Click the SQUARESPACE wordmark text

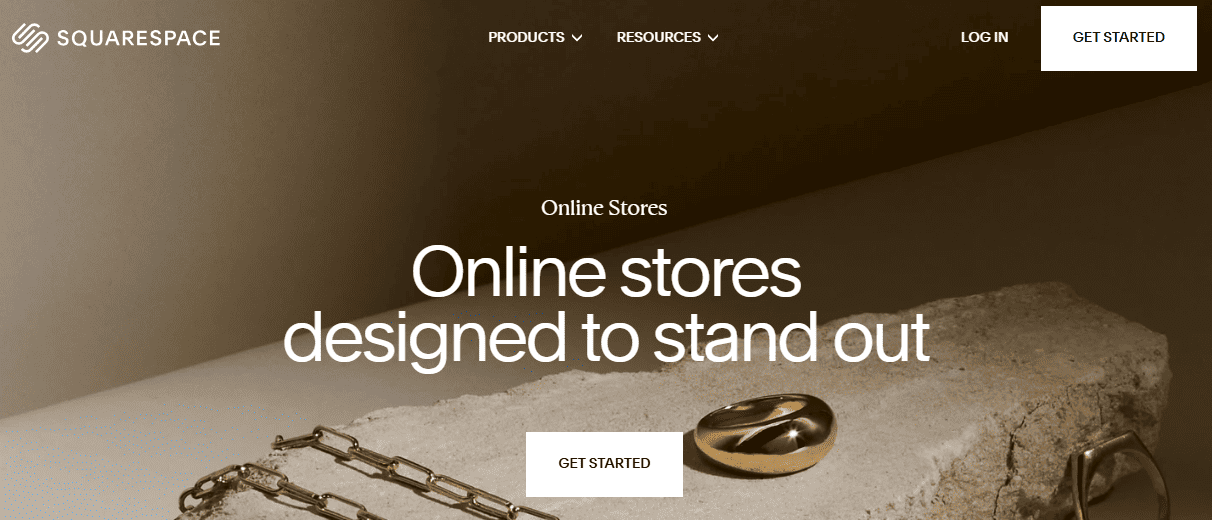pyautogui.click(x=139, y=38)
